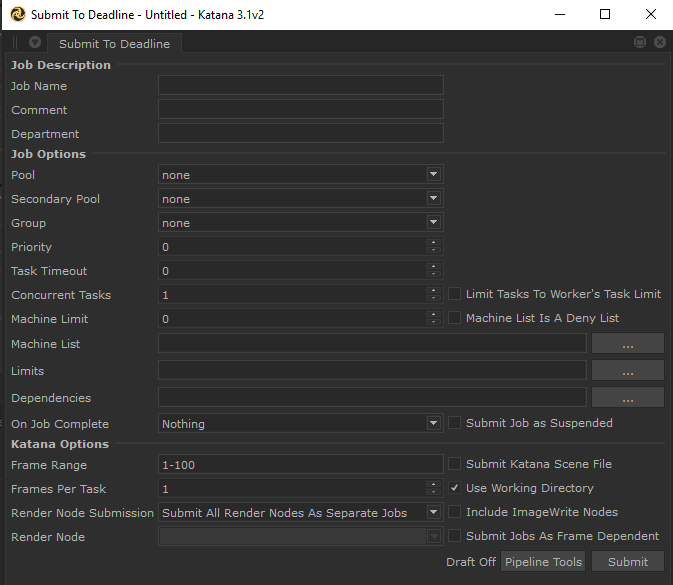The height and width of the screenshot is (585, 673).
Task: Click the Department input field
Action: [300, 133]
